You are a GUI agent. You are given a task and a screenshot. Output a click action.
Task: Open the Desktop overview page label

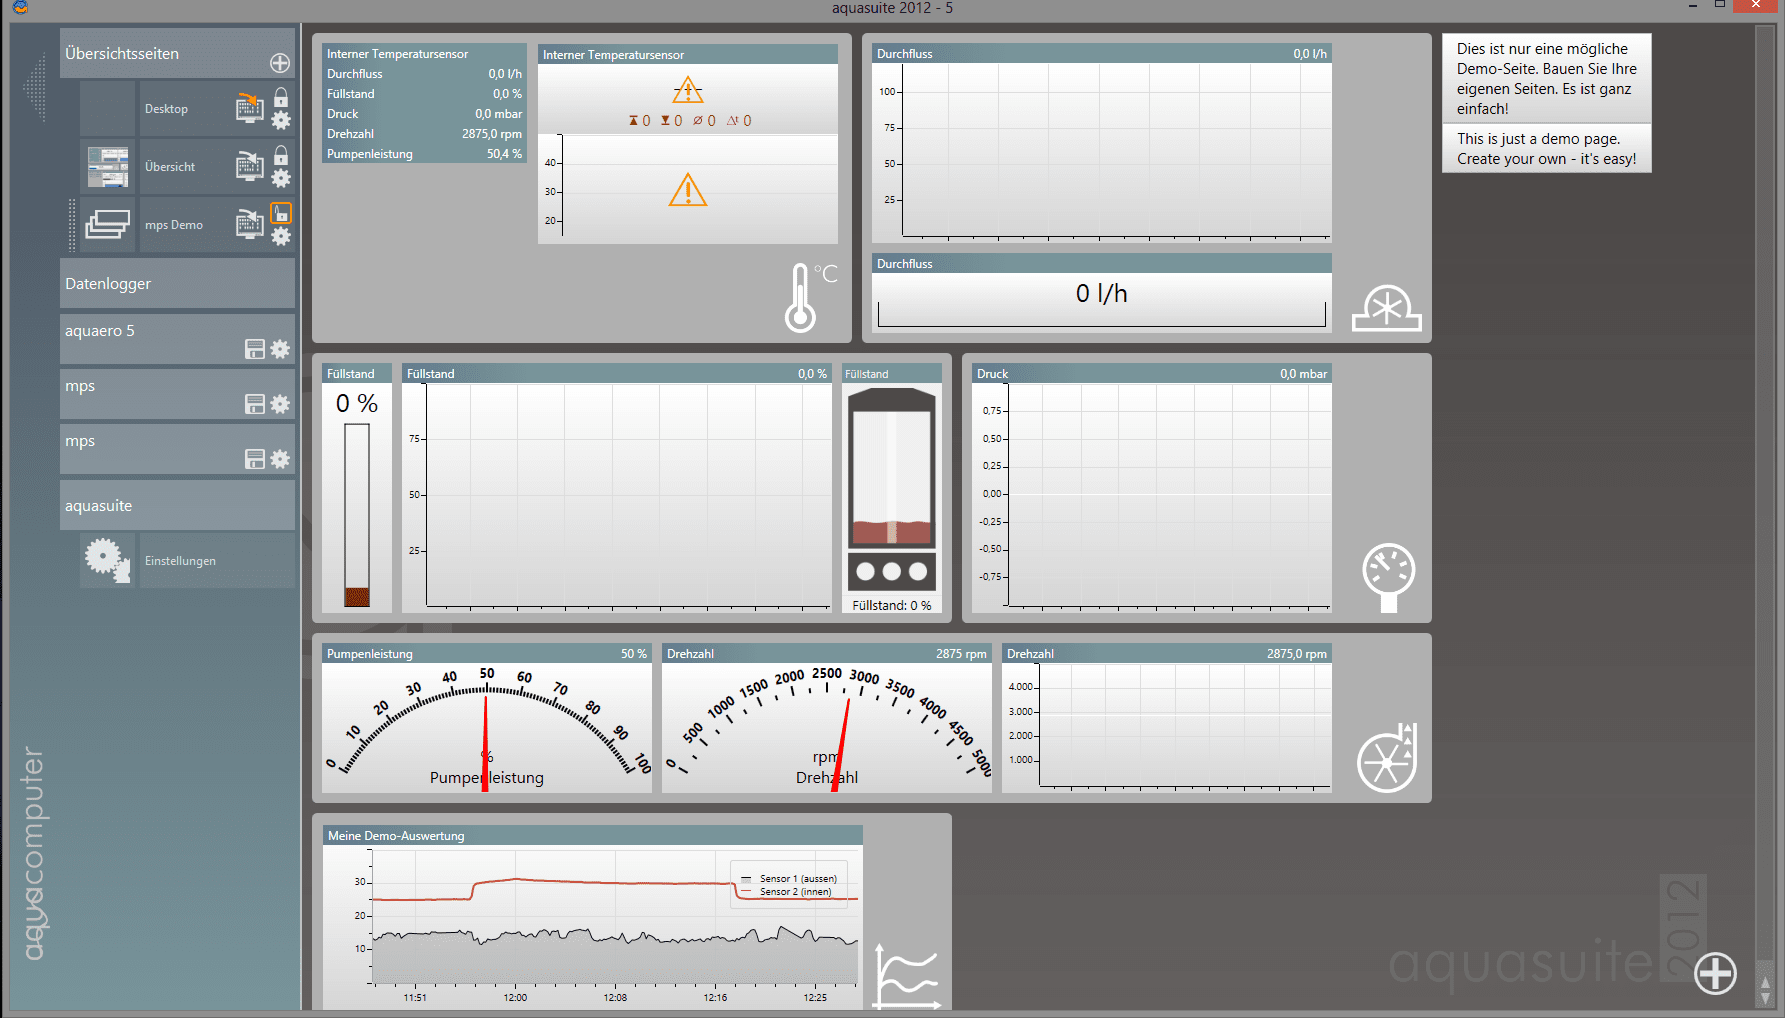166,109
